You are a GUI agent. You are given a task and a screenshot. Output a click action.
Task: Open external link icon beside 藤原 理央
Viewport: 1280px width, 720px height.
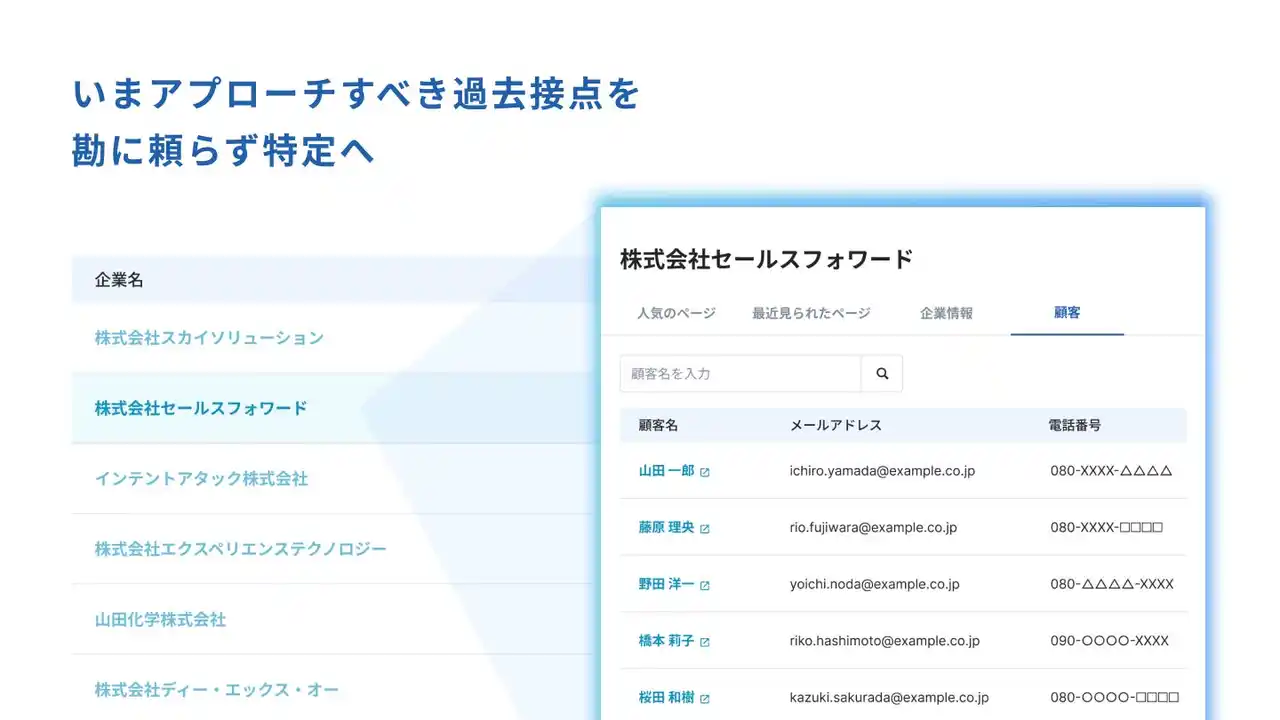click(x=705, y=528)
